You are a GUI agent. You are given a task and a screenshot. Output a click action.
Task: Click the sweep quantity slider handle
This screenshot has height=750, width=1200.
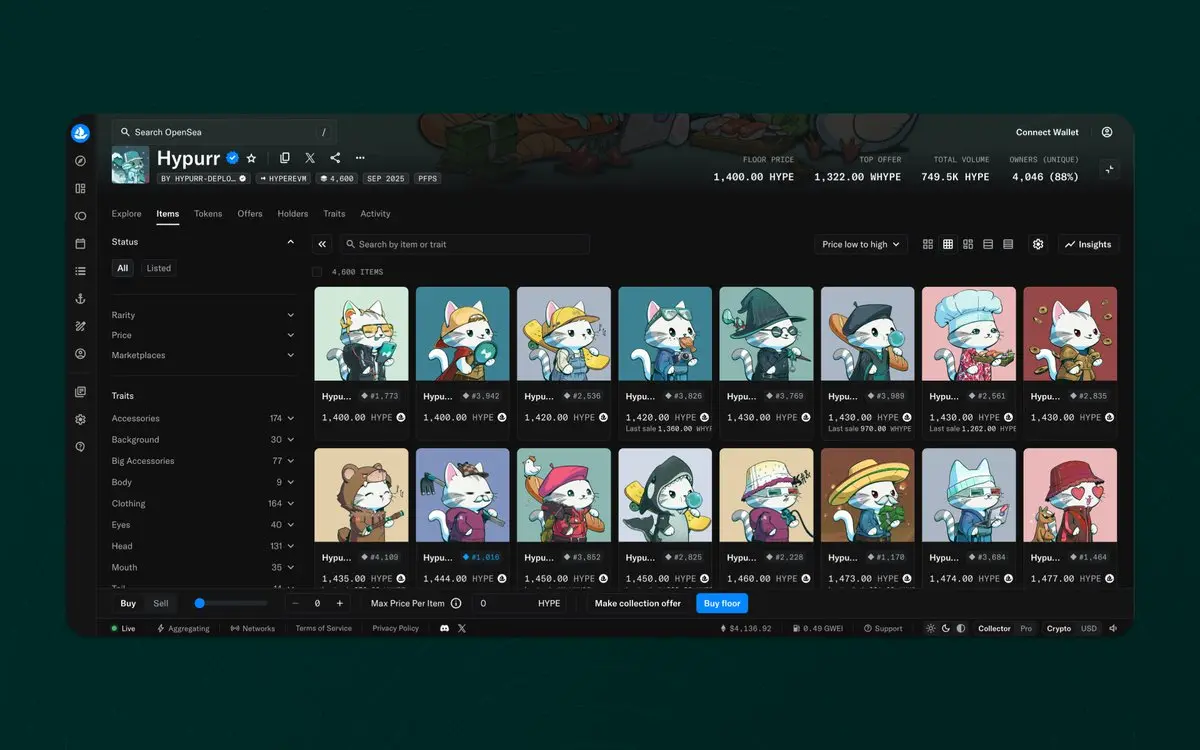pyautogui.click(x=200, y=603)
